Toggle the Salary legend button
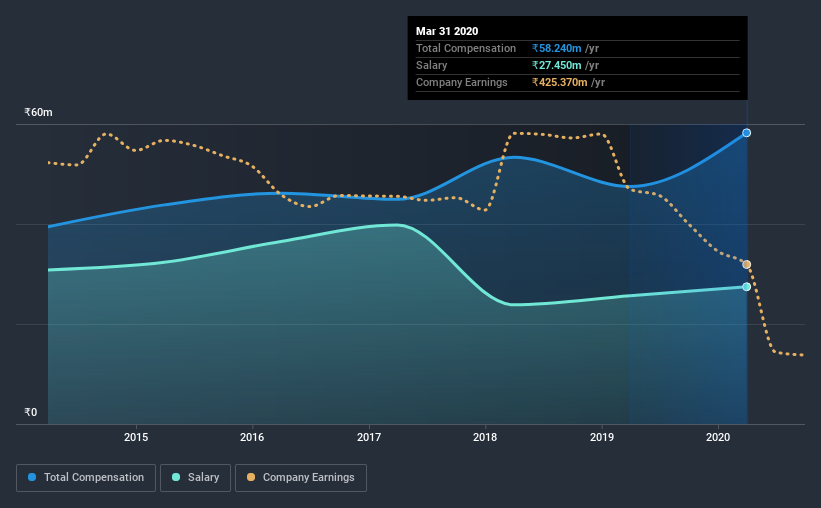 [195, 478]
